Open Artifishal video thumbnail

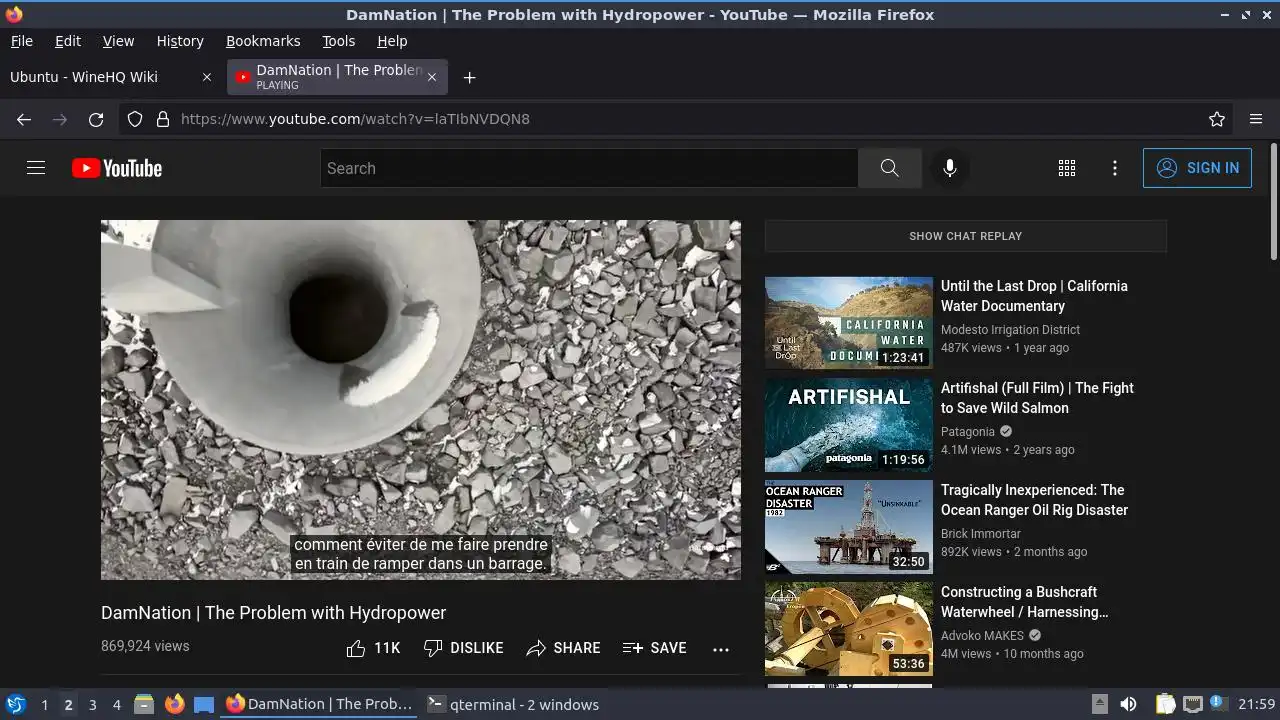849,425
